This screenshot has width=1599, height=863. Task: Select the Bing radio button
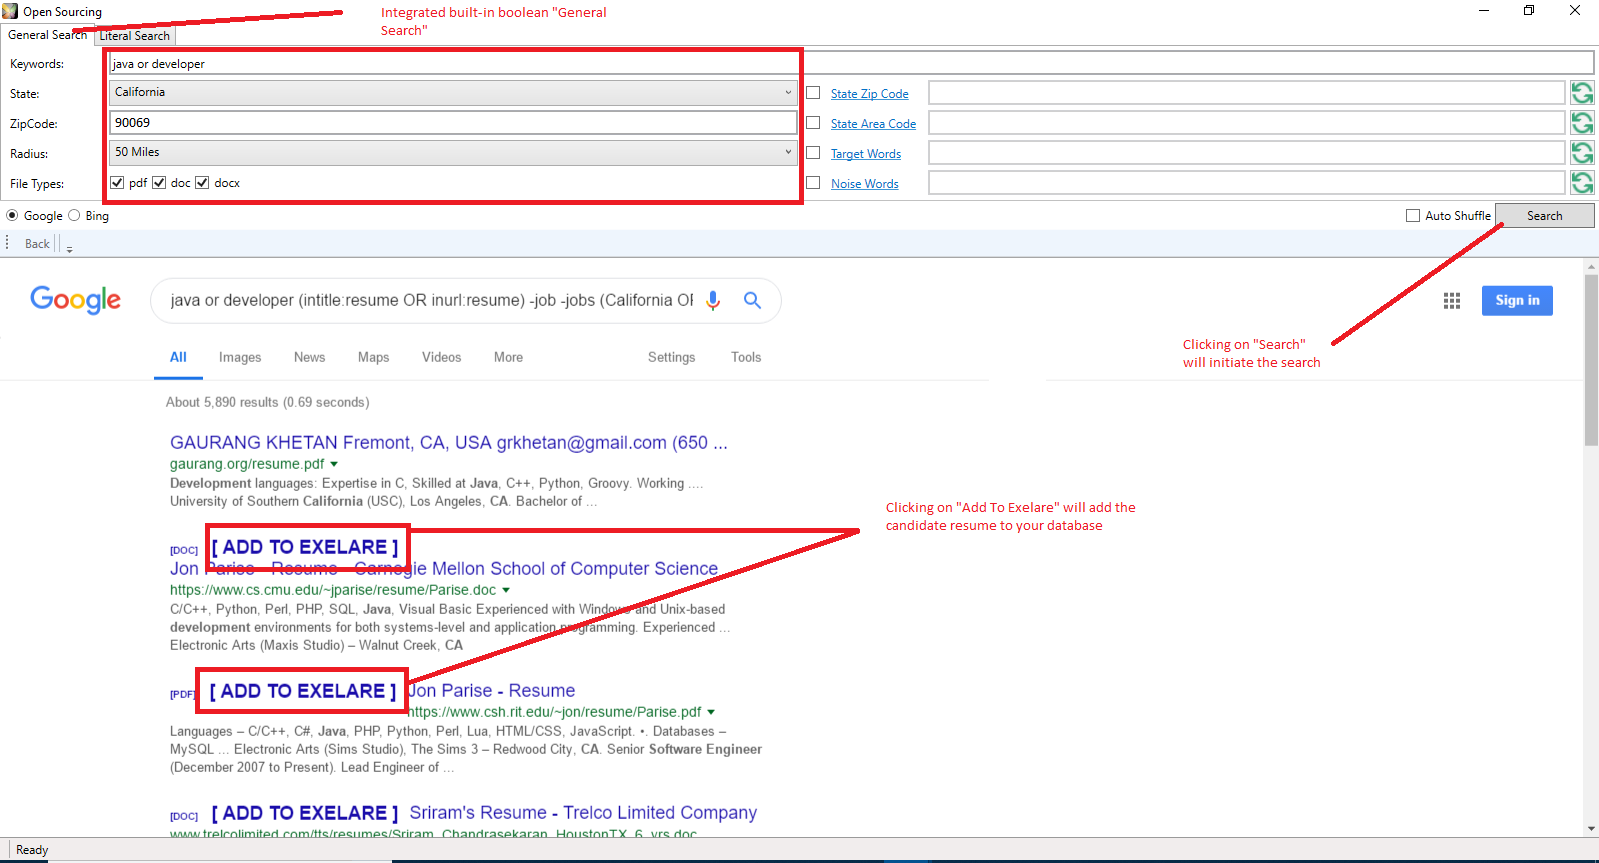[x=74, y=216]
